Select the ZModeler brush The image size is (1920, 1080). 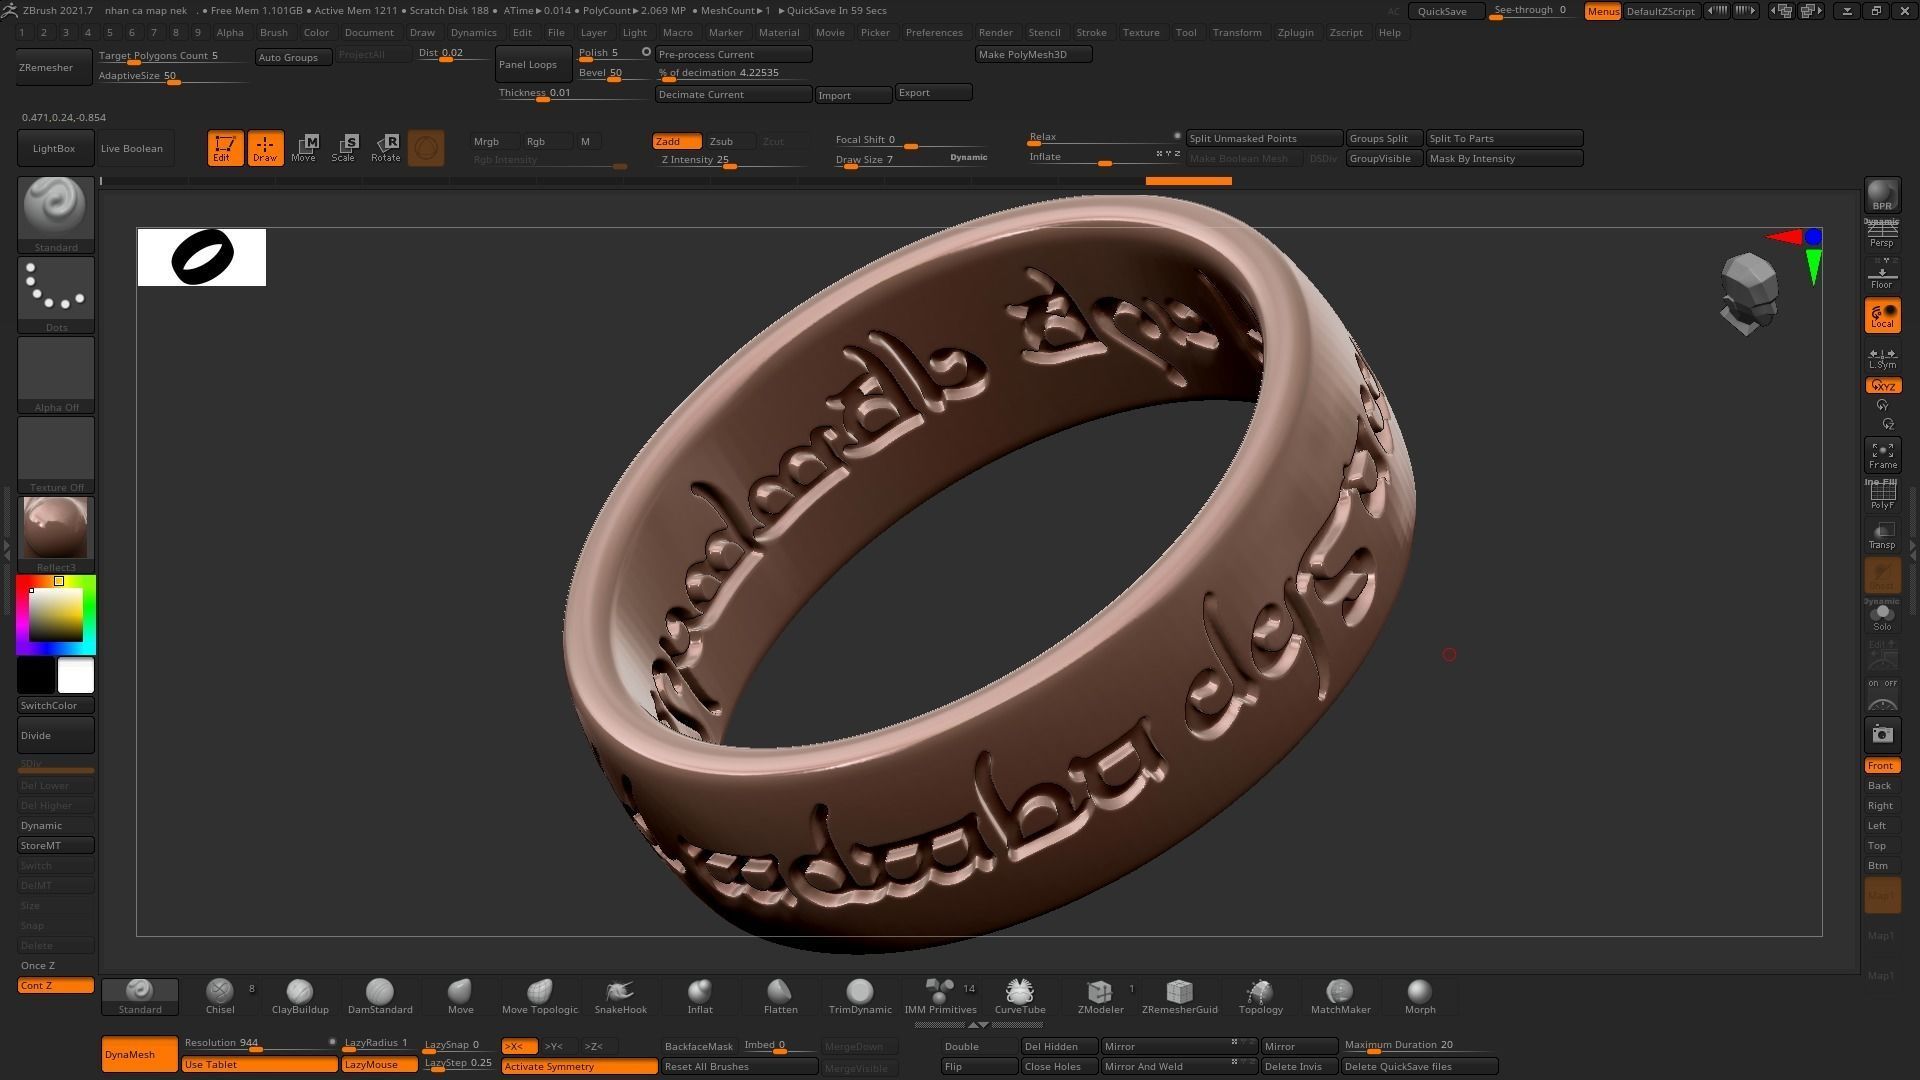[x=1100, y=996]
